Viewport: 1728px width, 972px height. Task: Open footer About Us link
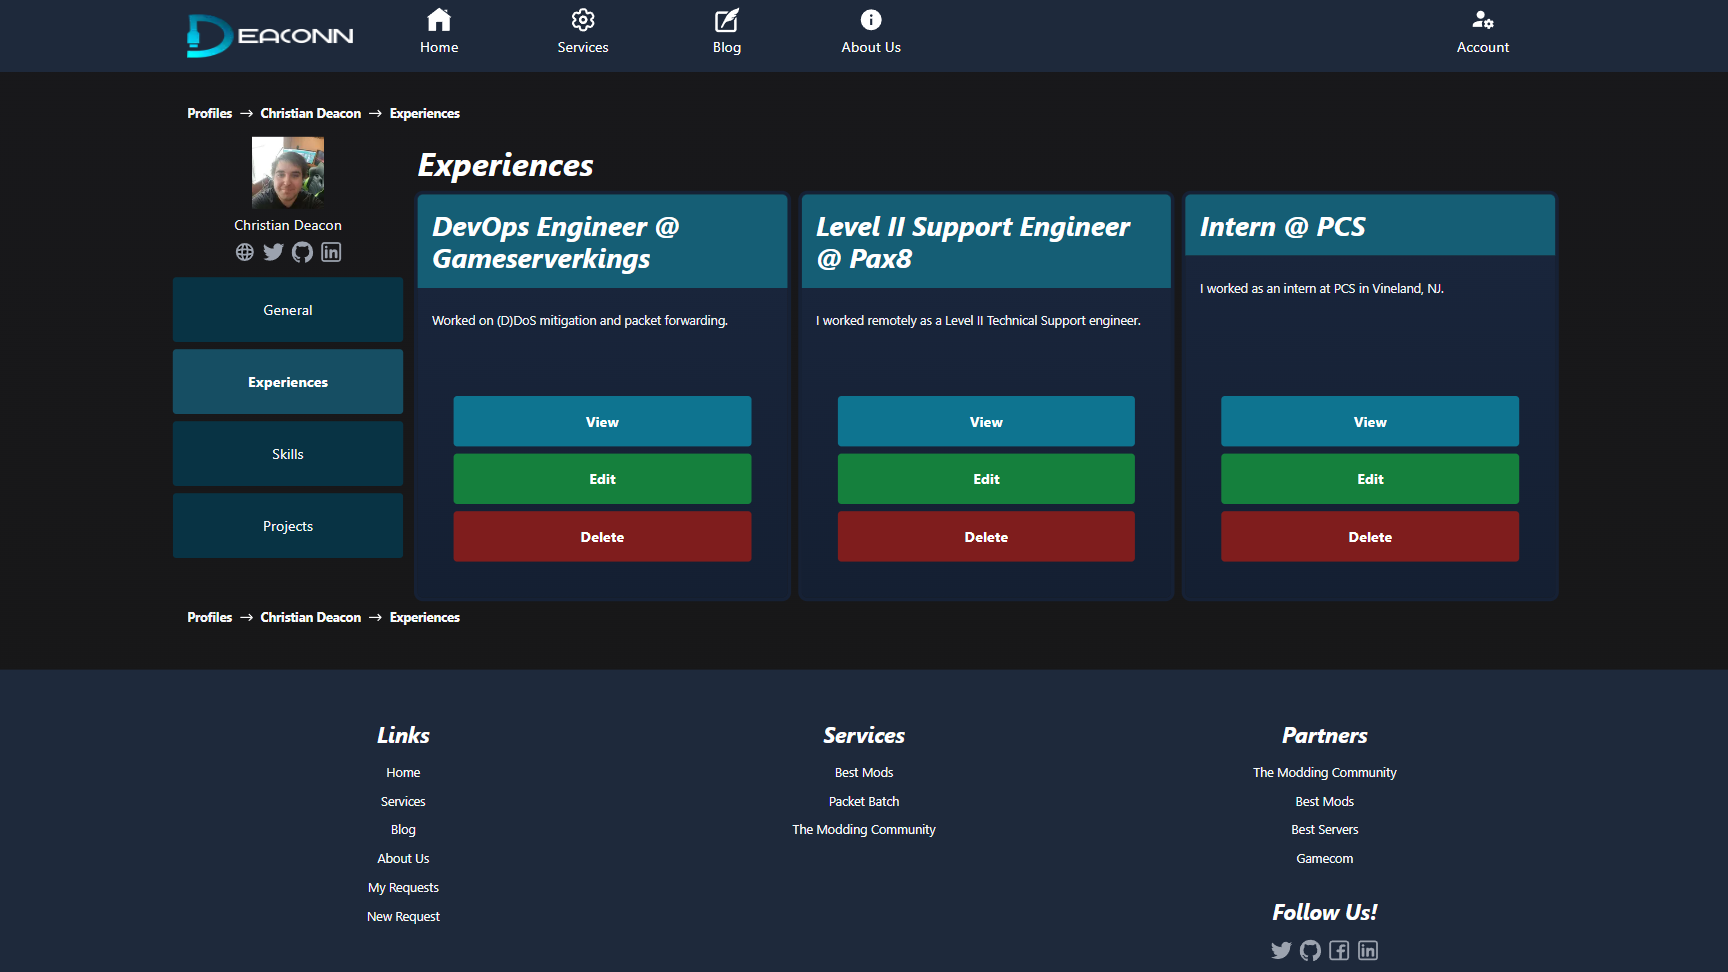click(403, 859)
